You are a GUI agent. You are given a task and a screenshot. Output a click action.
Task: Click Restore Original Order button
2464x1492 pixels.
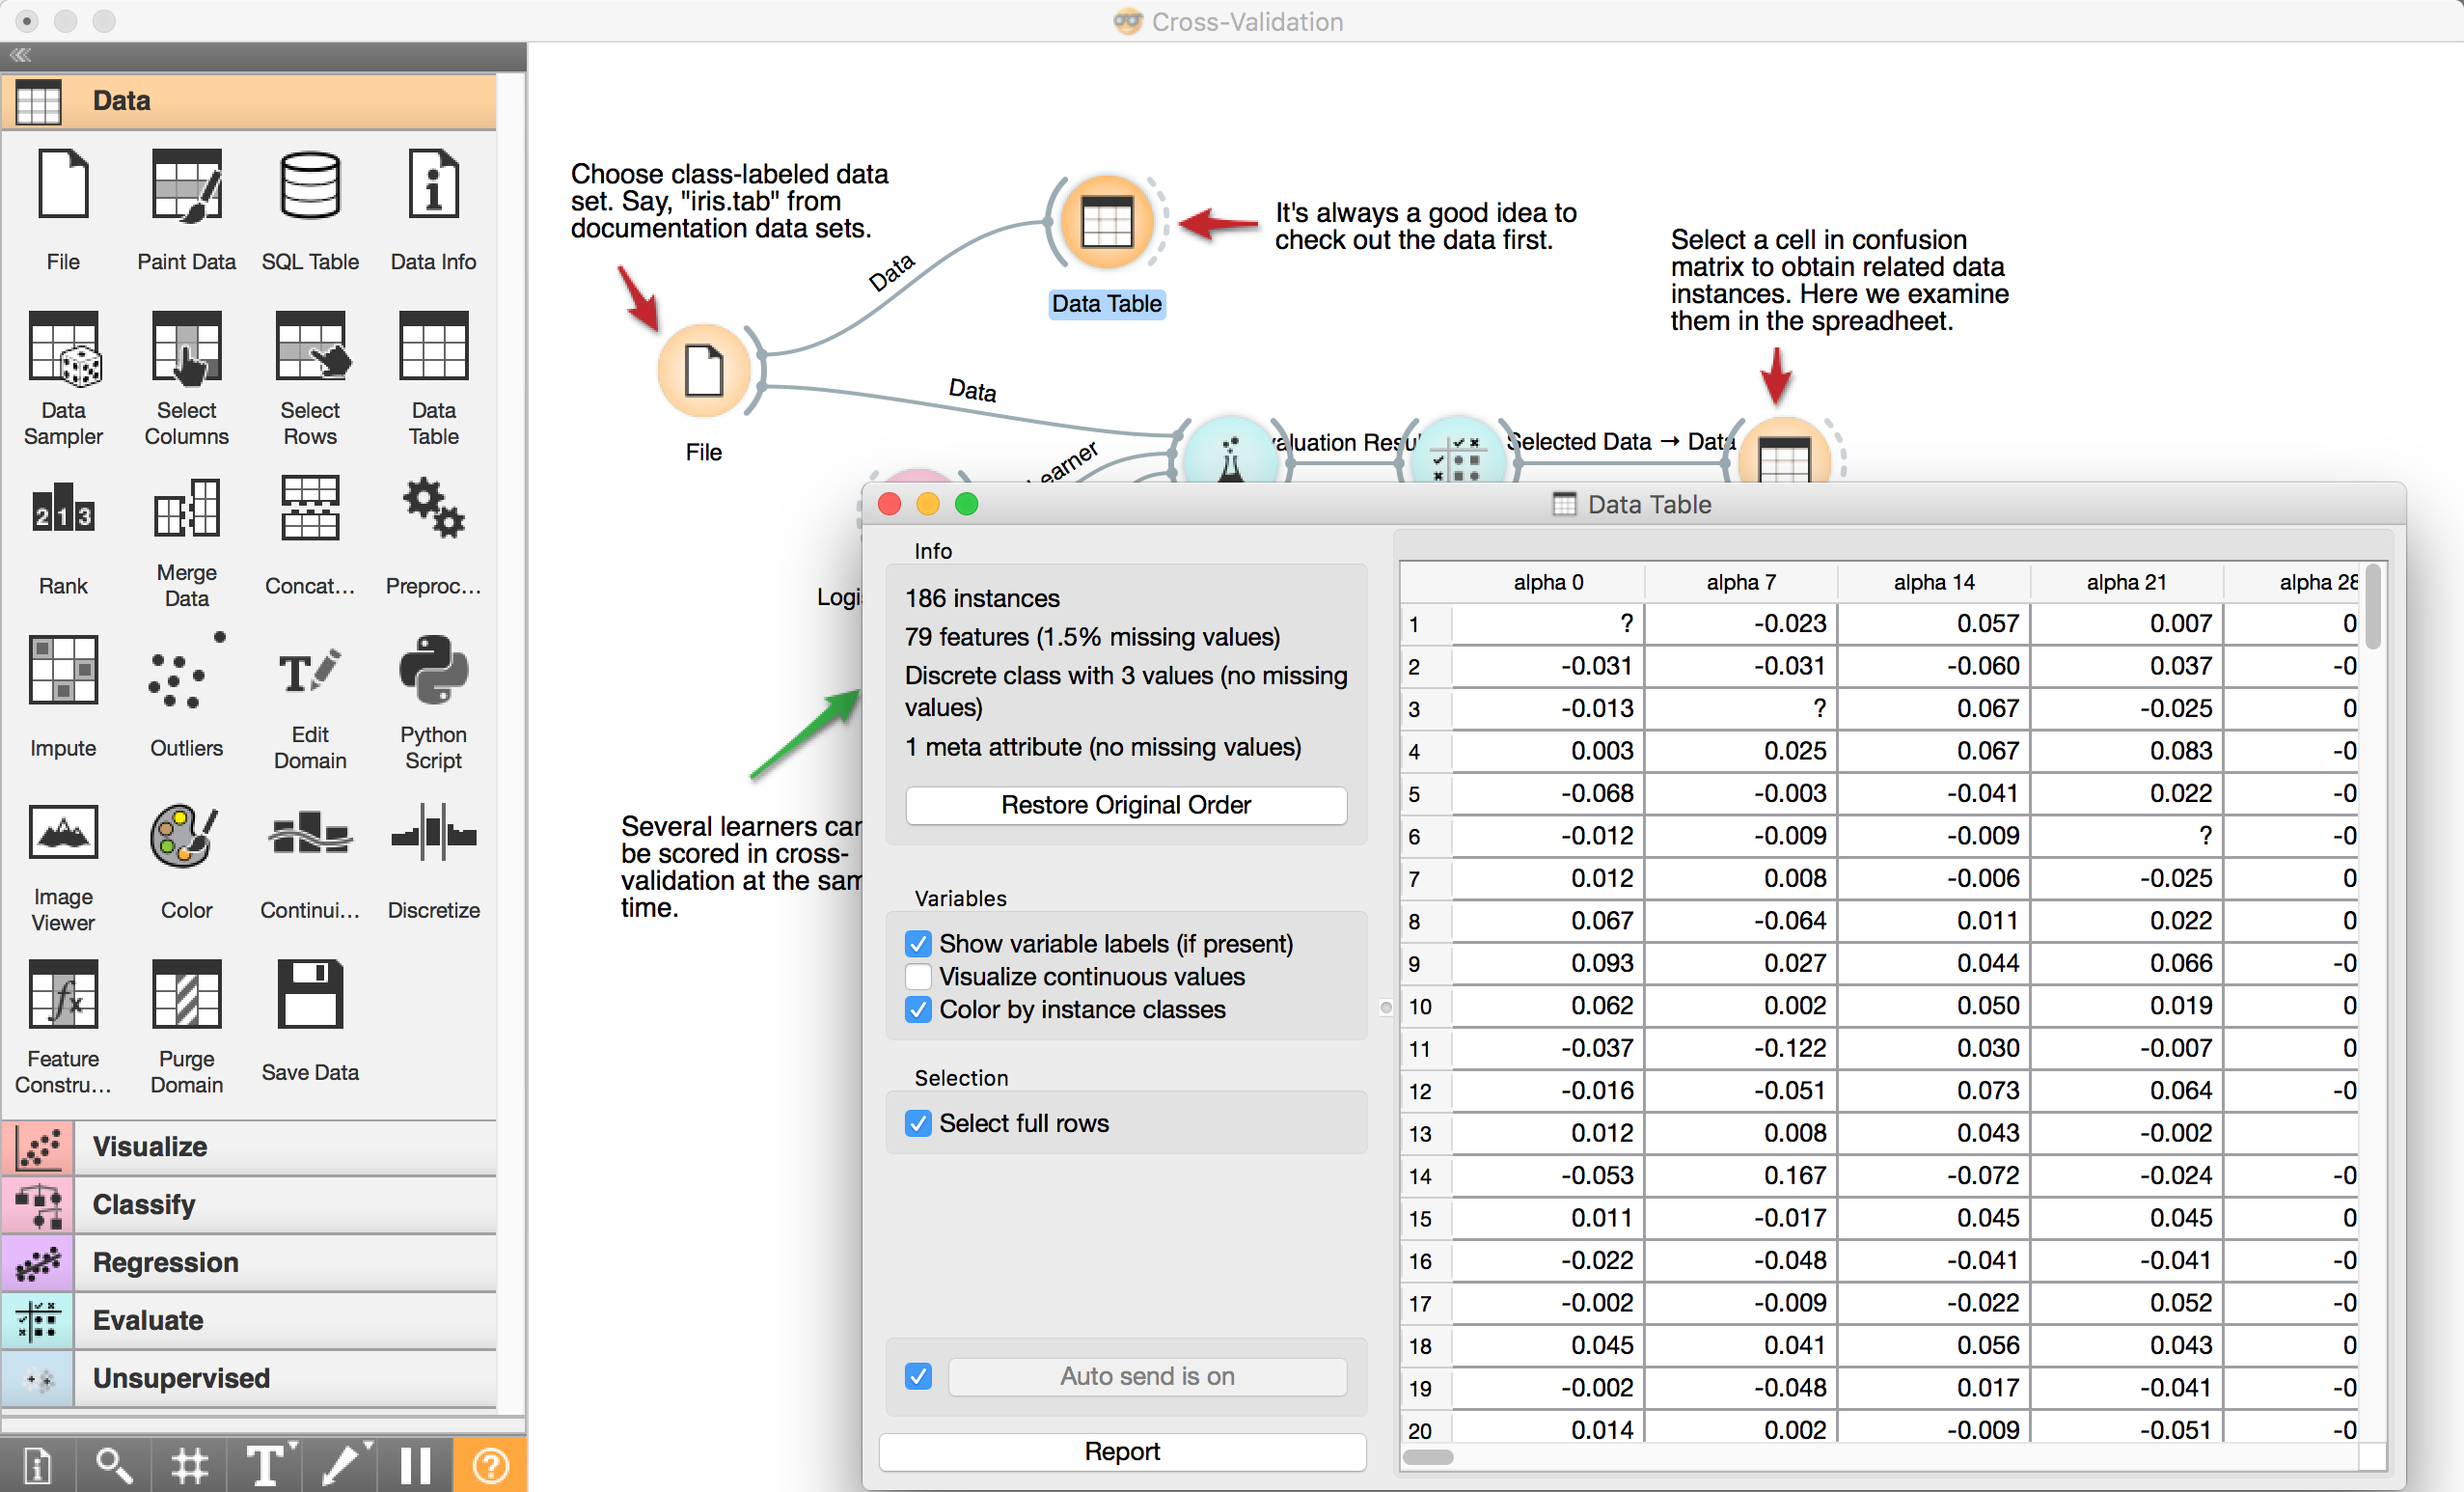(x=1125, y=805)
